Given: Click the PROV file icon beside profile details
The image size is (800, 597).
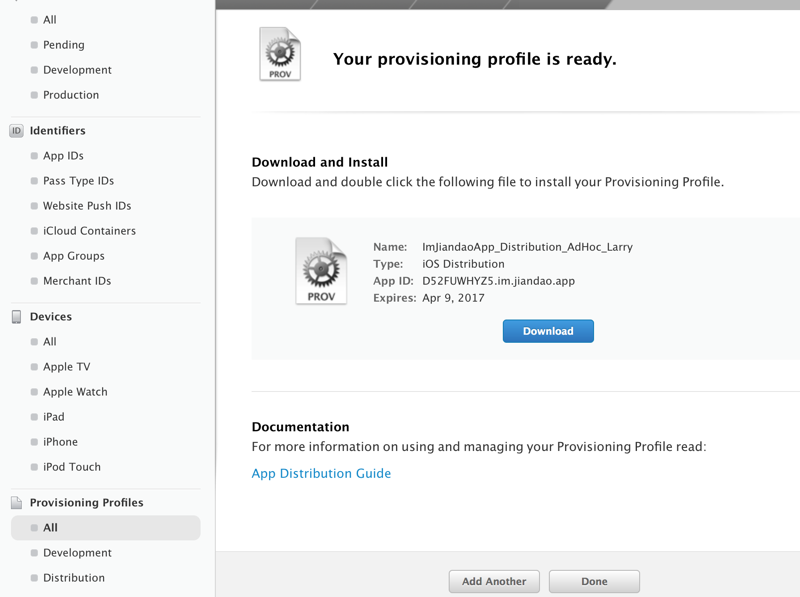Looking at the screenshot, I should [321, 271].
